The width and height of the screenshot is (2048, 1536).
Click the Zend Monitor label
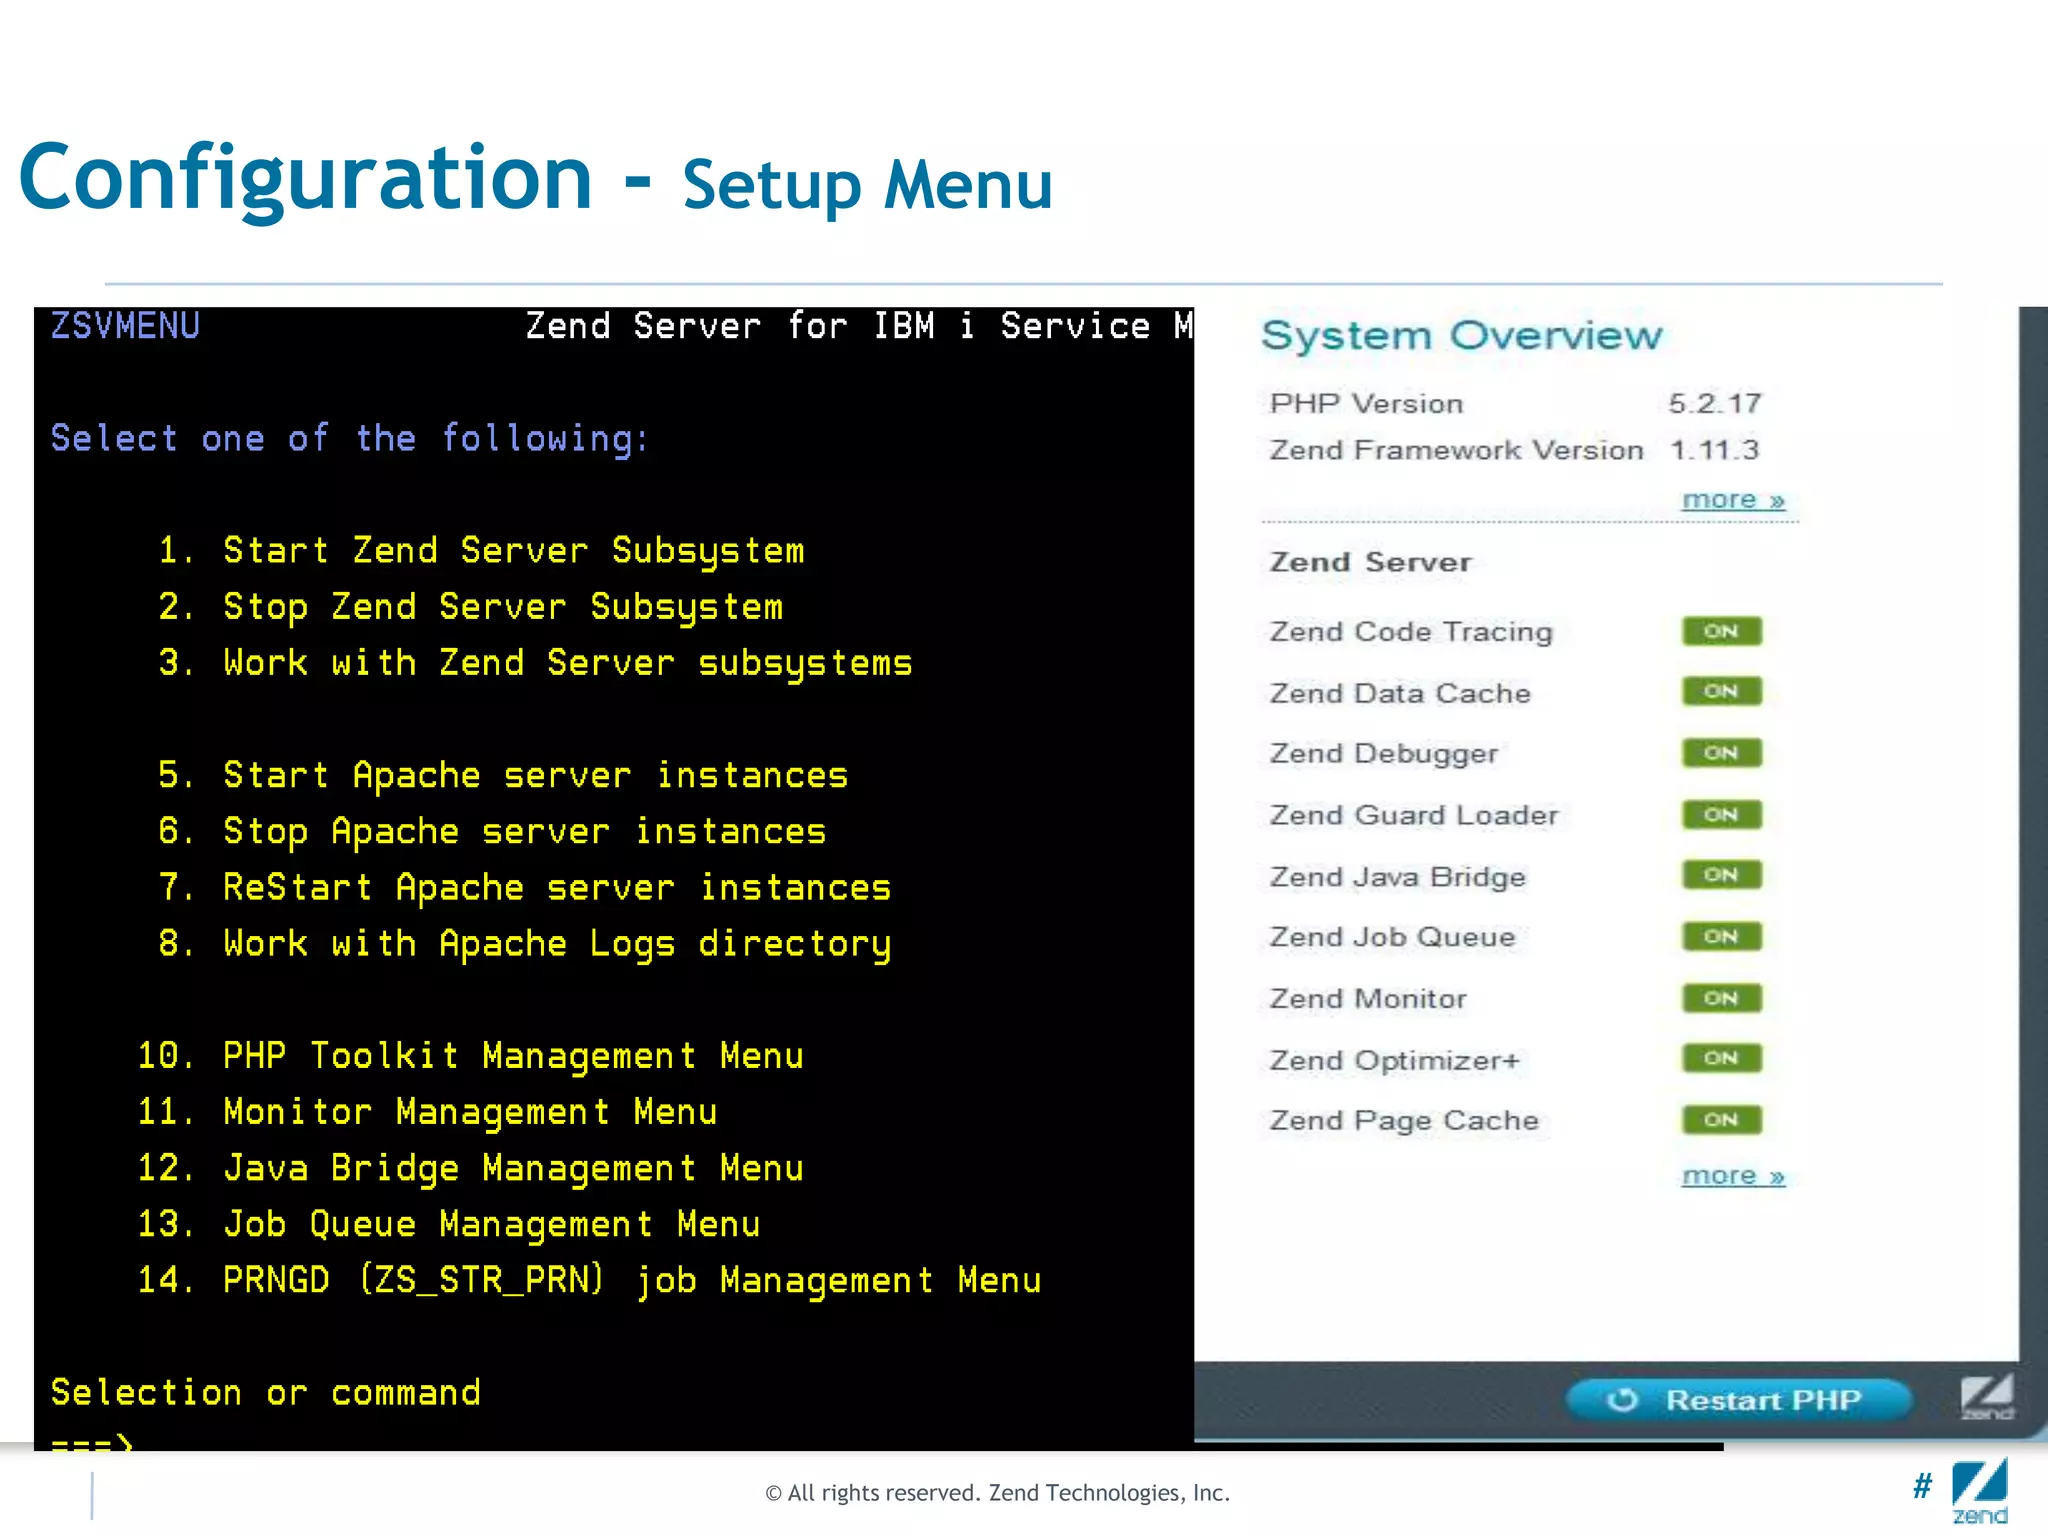[x=1368, y=998]
